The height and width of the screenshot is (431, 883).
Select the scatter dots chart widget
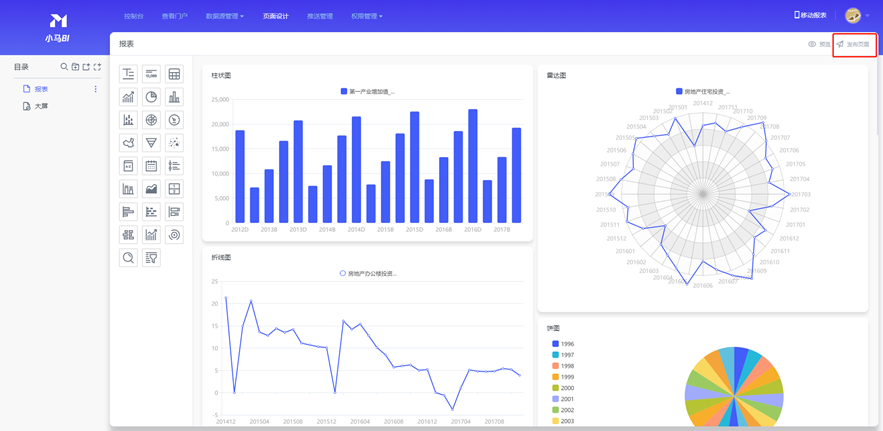(175, 143)
